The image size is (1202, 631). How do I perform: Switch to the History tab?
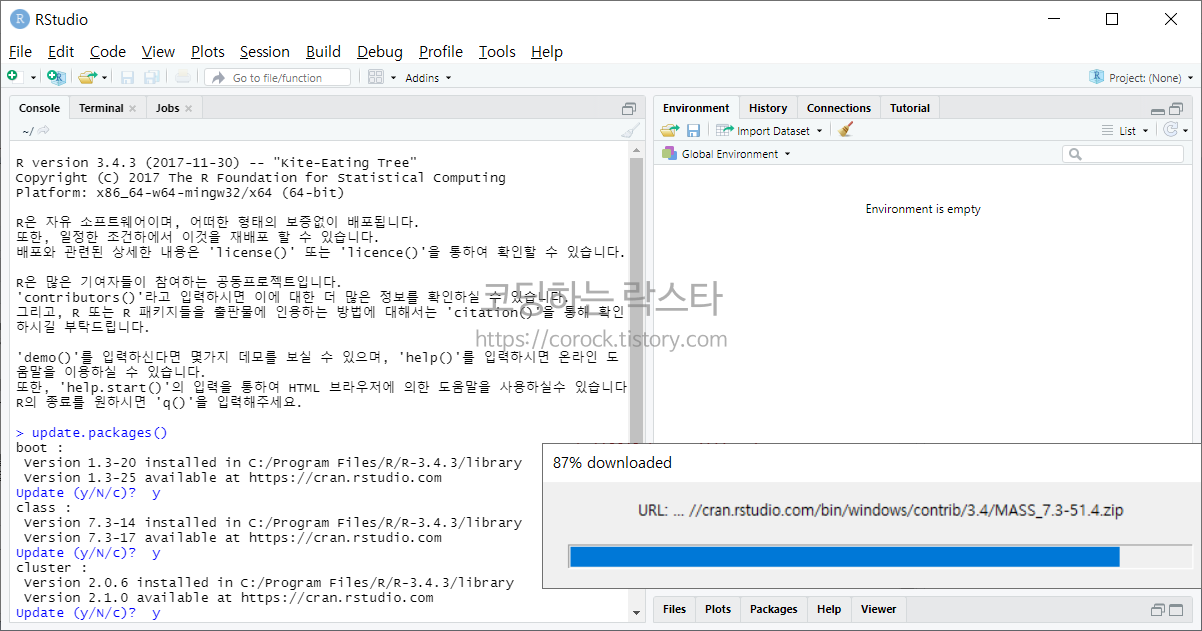768,108
